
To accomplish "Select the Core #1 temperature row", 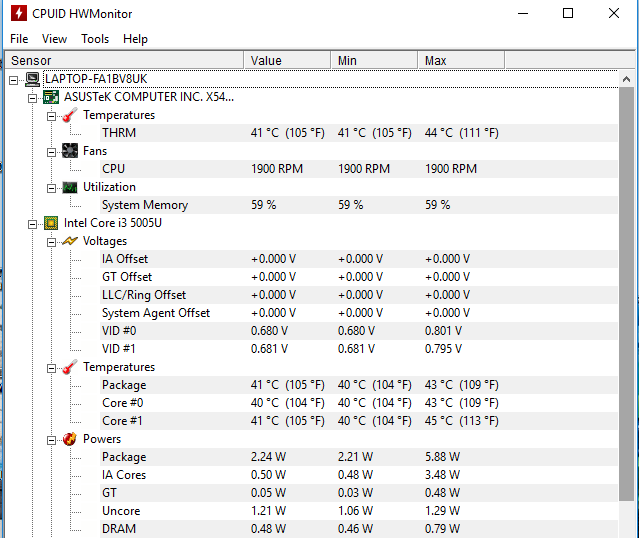I will click(x=359, y=421).
